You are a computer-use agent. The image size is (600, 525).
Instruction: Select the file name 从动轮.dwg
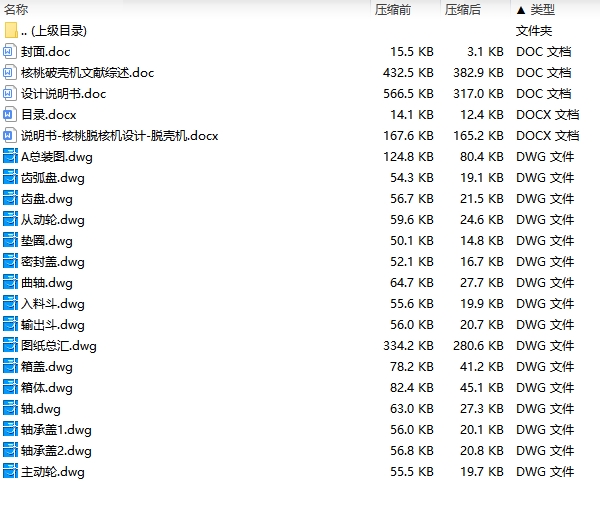click(53, 220)
